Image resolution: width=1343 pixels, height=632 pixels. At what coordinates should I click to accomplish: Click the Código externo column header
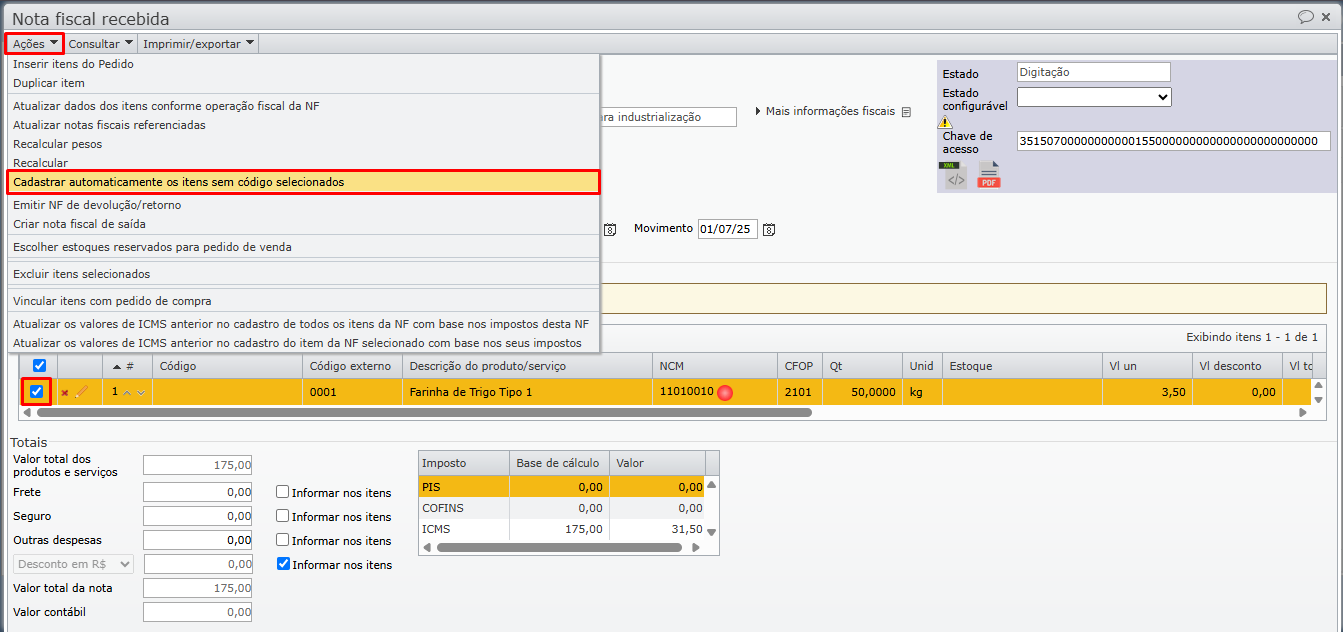pyautogui.click(x=352, y=366)
